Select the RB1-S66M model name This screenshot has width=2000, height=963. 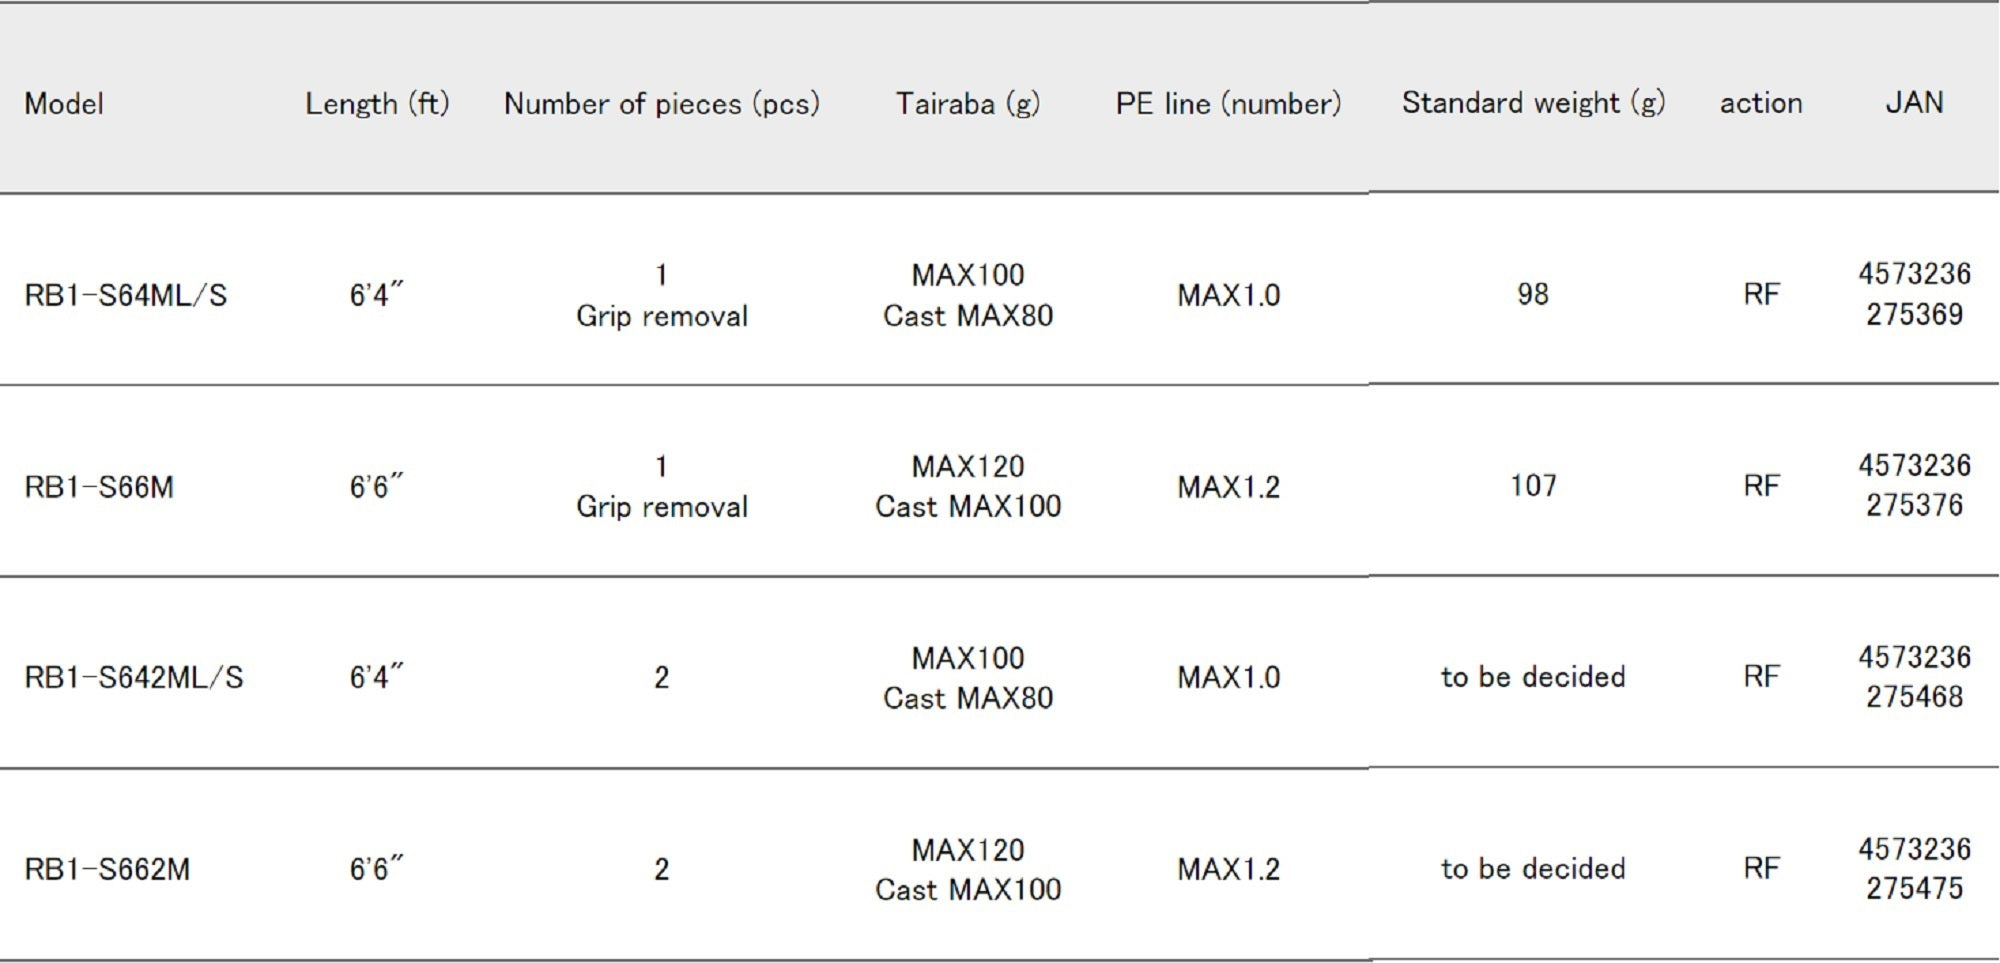(99, 488)
